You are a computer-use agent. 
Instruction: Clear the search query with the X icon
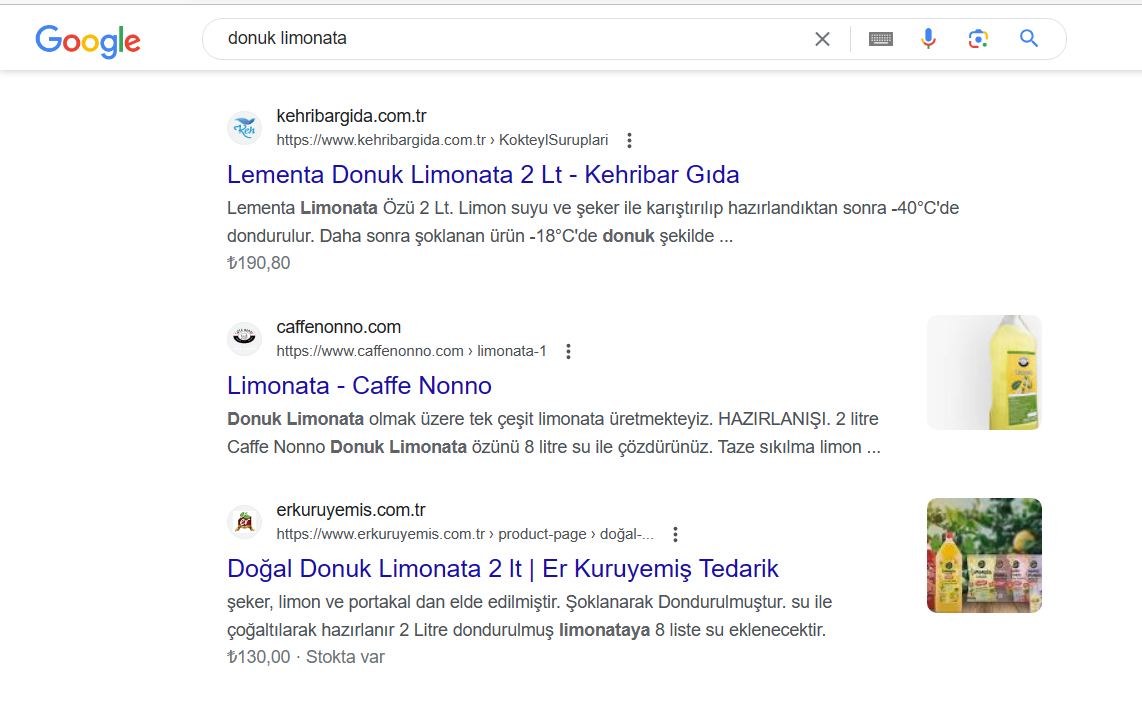tap(822, 39)
